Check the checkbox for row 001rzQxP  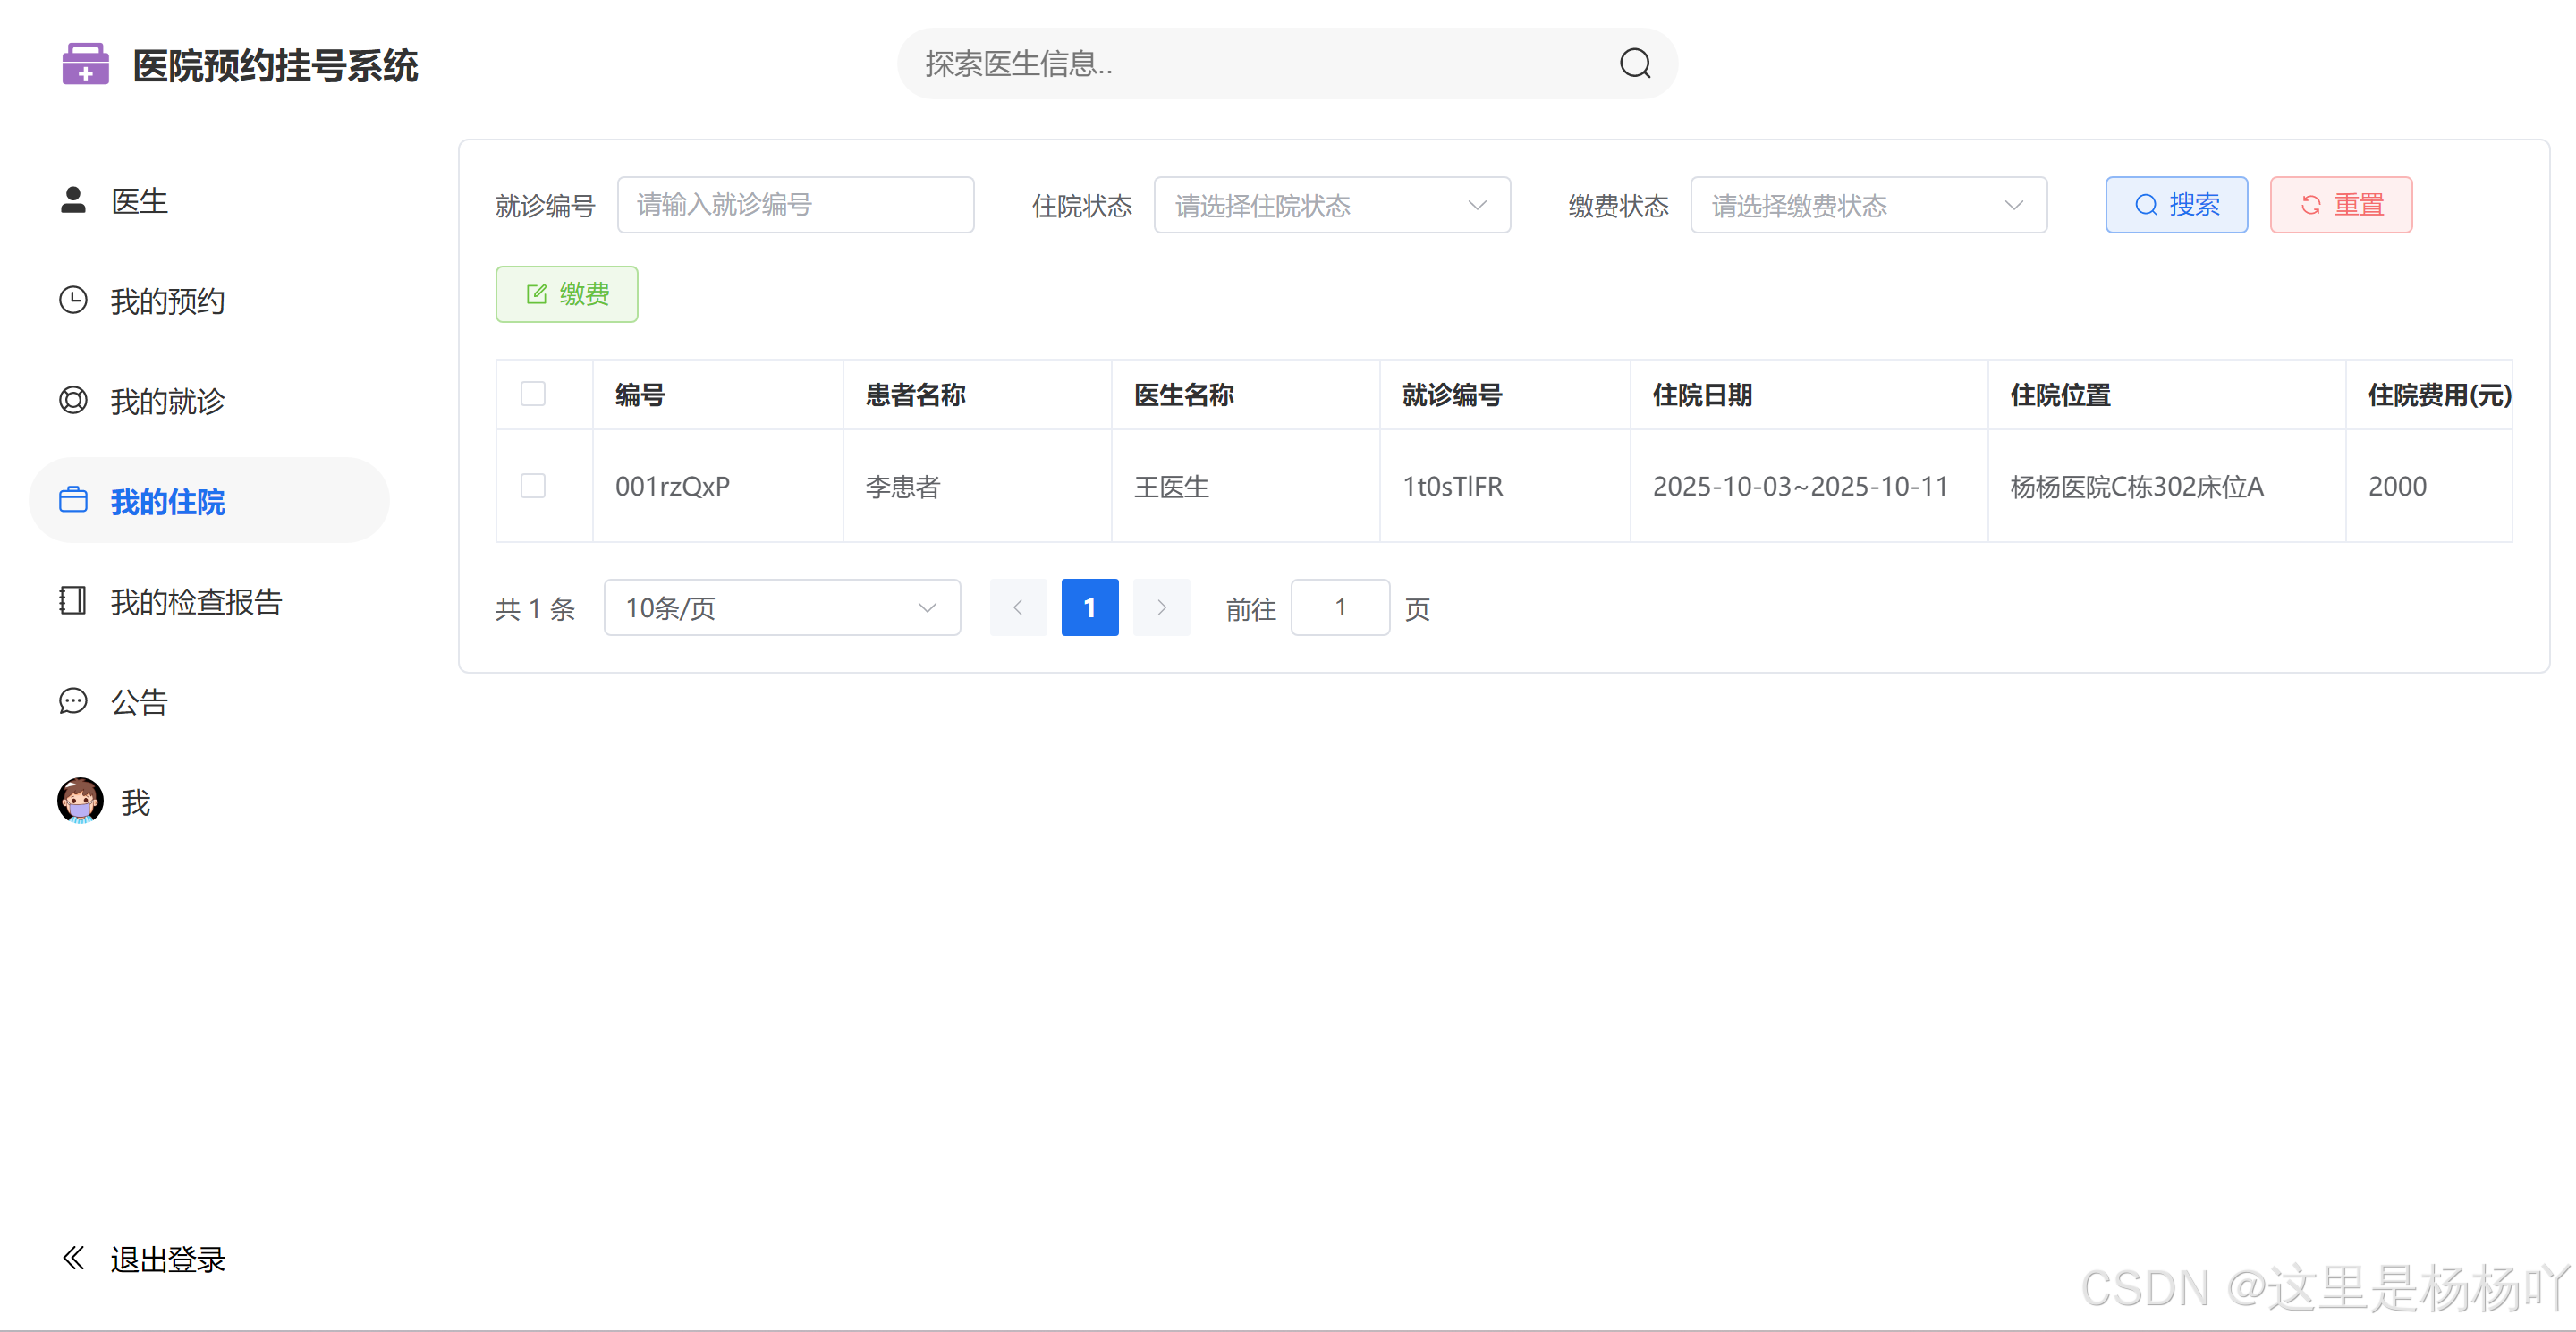click(x=533, y=486)
